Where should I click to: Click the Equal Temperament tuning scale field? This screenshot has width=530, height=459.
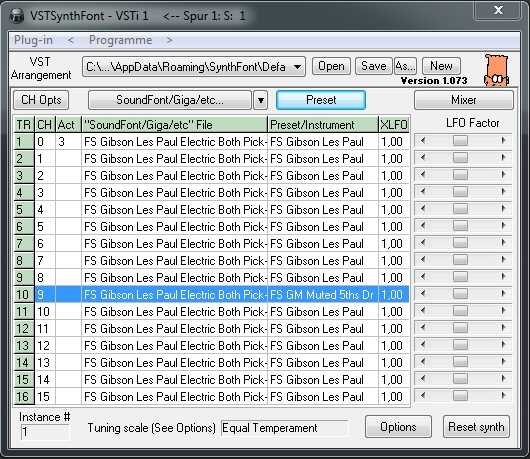pyautogui.click(x=285, y=428)
